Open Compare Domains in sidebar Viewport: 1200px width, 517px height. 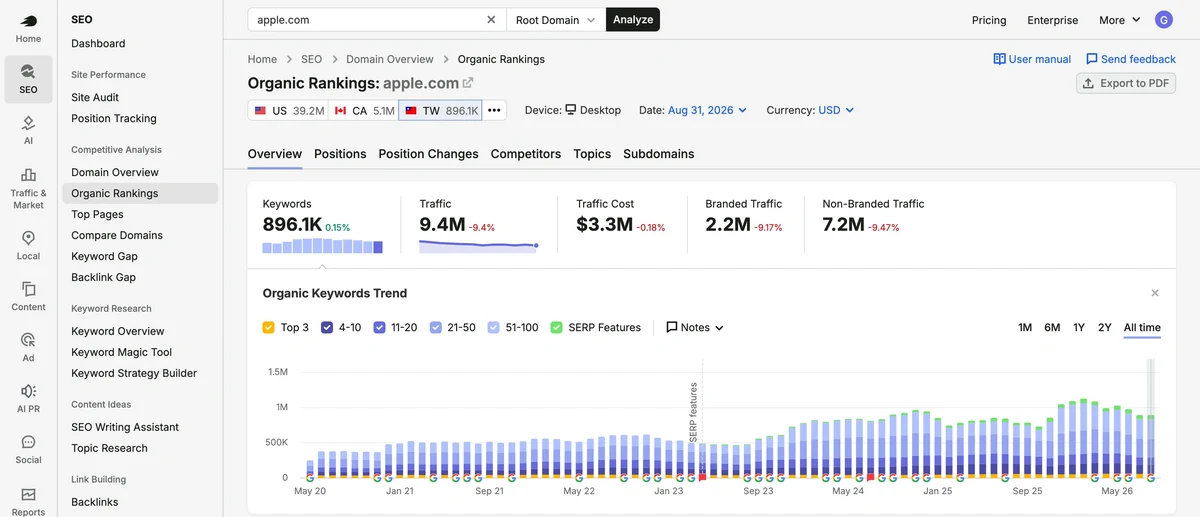click(117, 235)
